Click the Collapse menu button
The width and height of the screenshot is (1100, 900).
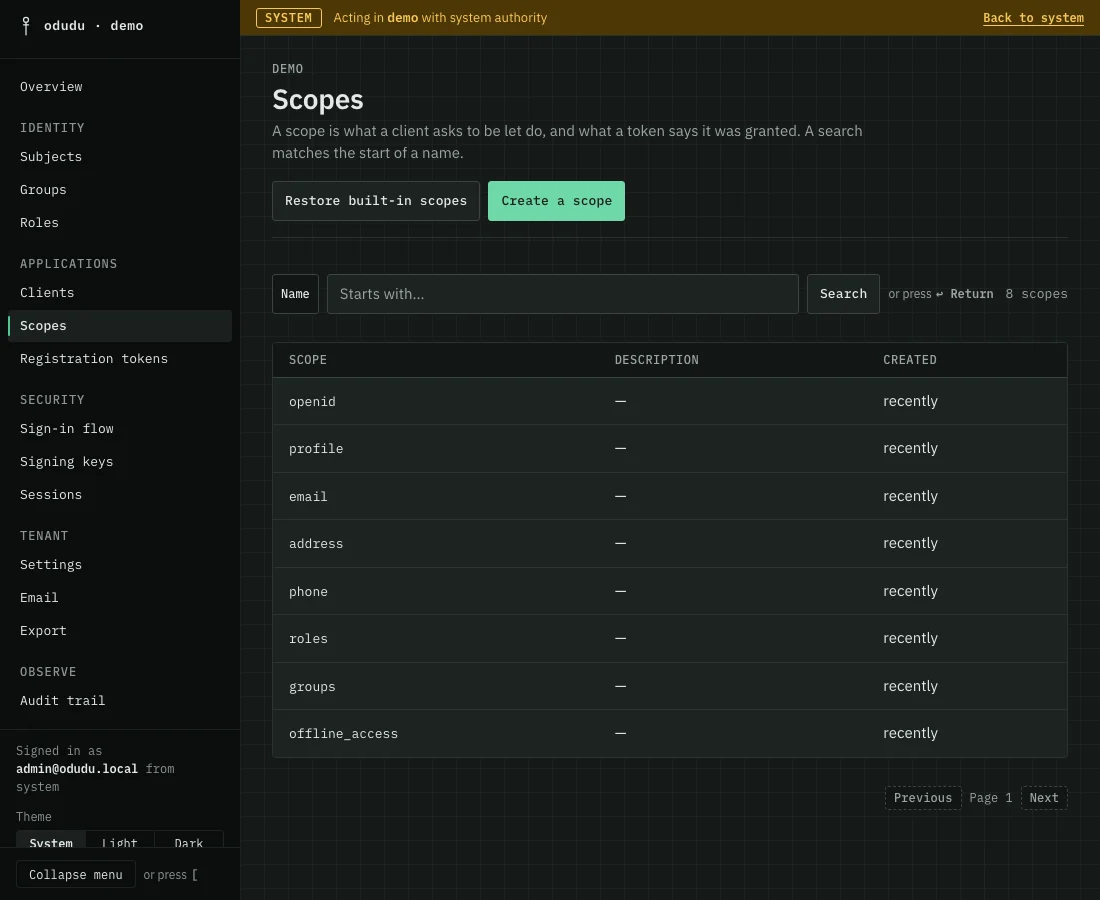[x=76, y=875]
